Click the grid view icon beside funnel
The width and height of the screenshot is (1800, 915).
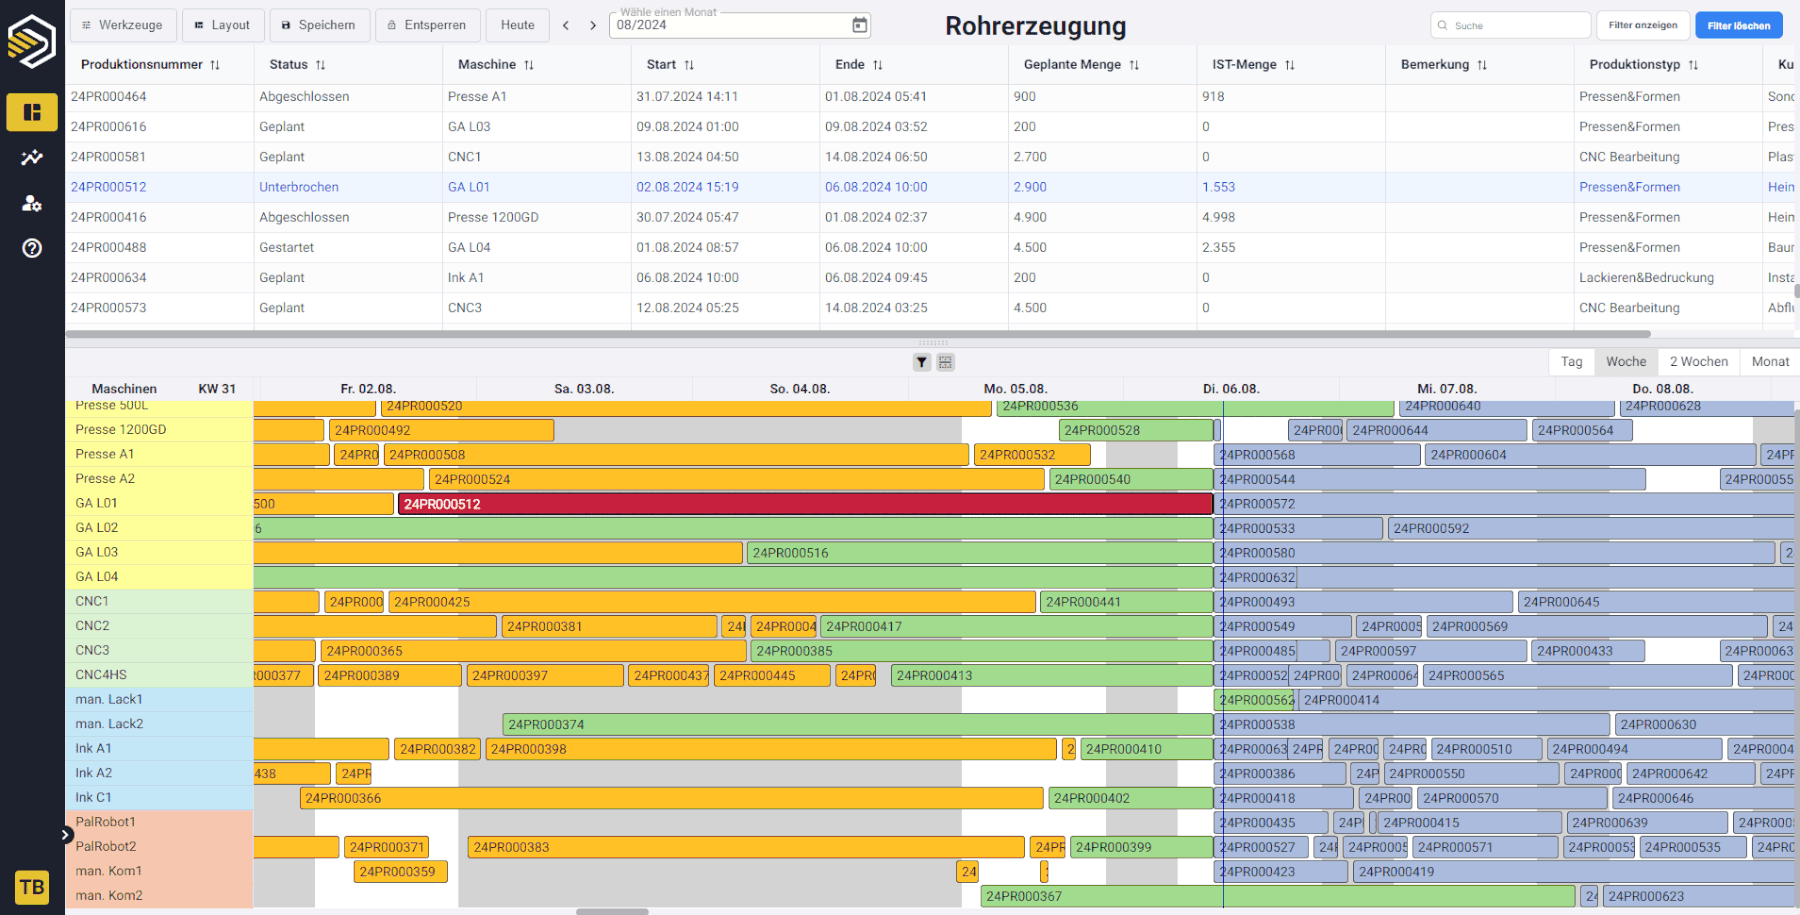pyautogui.click(x=945, y=362)
